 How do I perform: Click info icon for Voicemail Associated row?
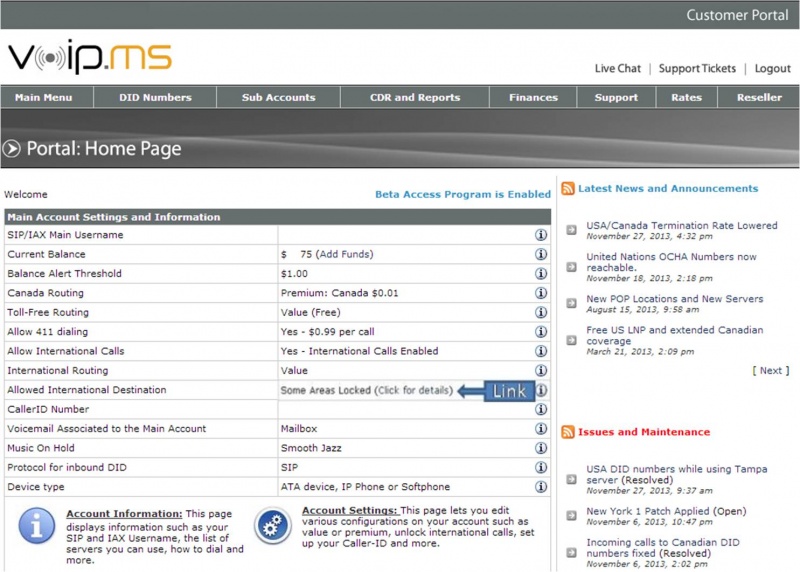click(x=541, y=429)
